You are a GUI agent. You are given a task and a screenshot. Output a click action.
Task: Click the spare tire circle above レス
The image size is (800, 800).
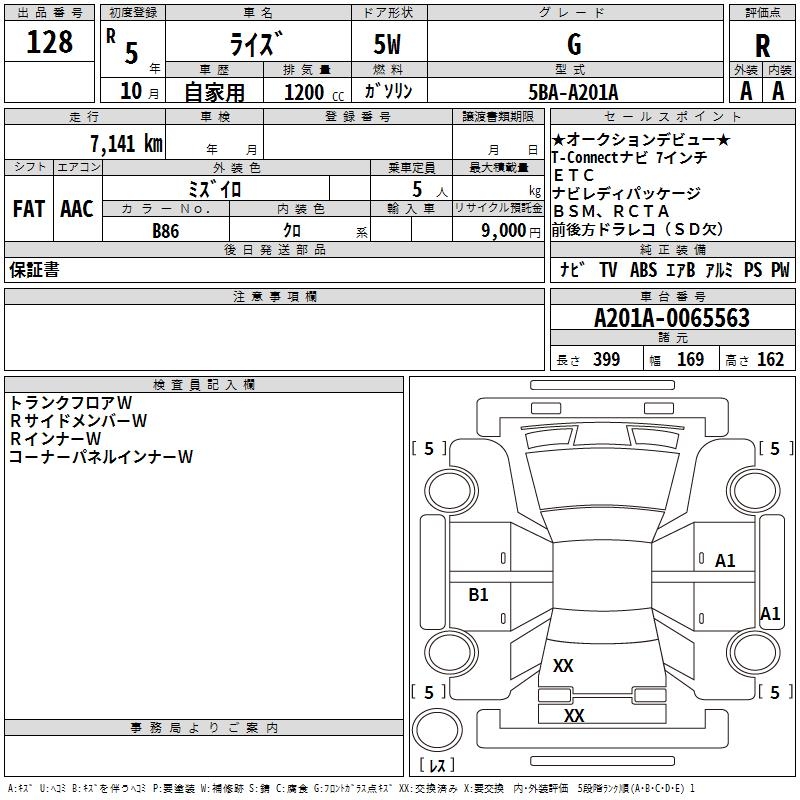coord(437,729)
